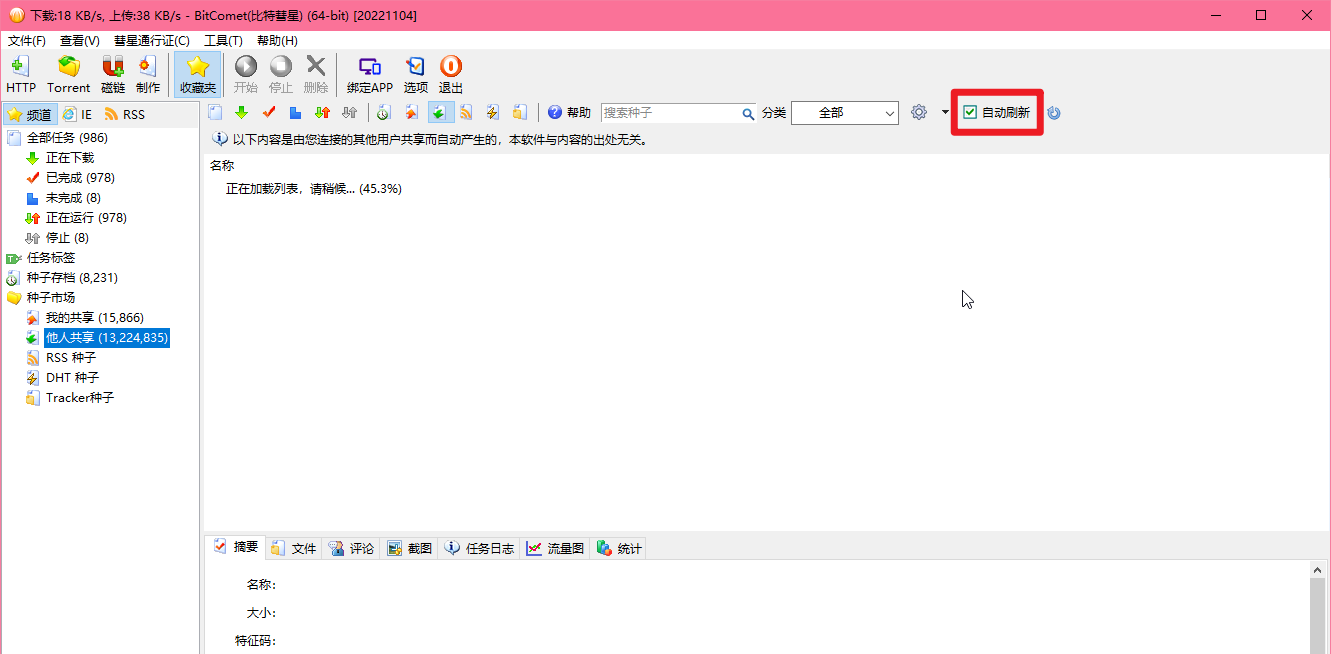Click the gray stopped arrows filter icon
The image size is (1331, 654).
[349, 113]
